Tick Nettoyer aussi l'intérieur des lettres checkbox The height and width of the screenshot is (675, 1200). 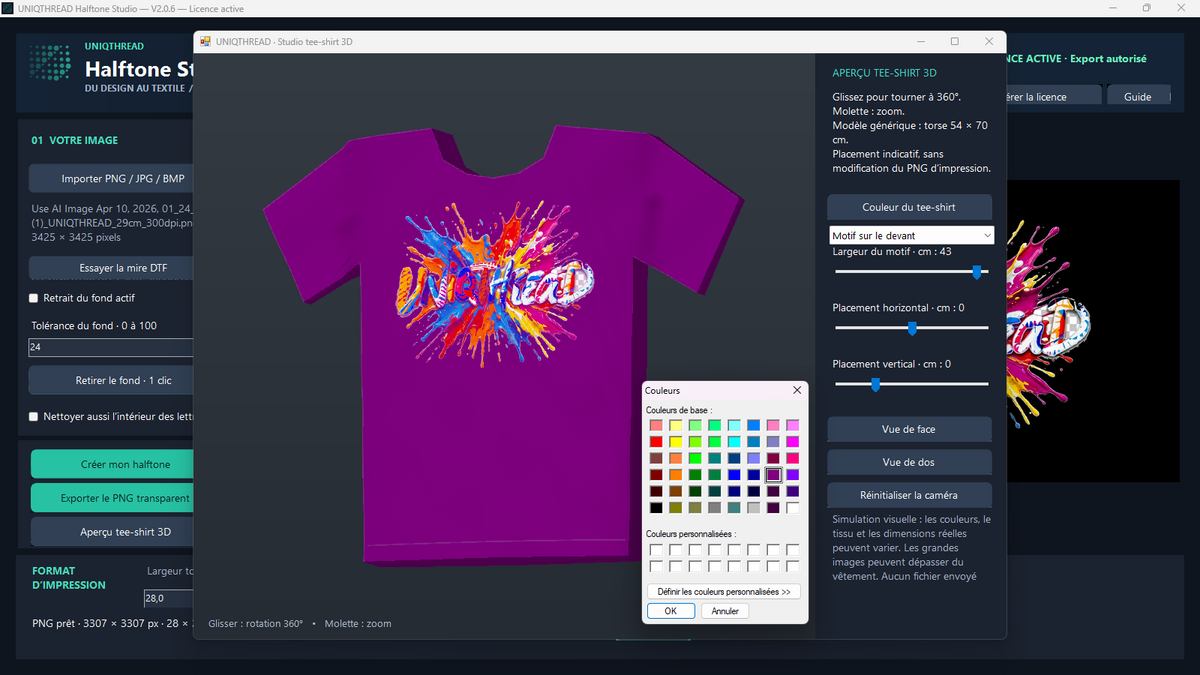34,416
